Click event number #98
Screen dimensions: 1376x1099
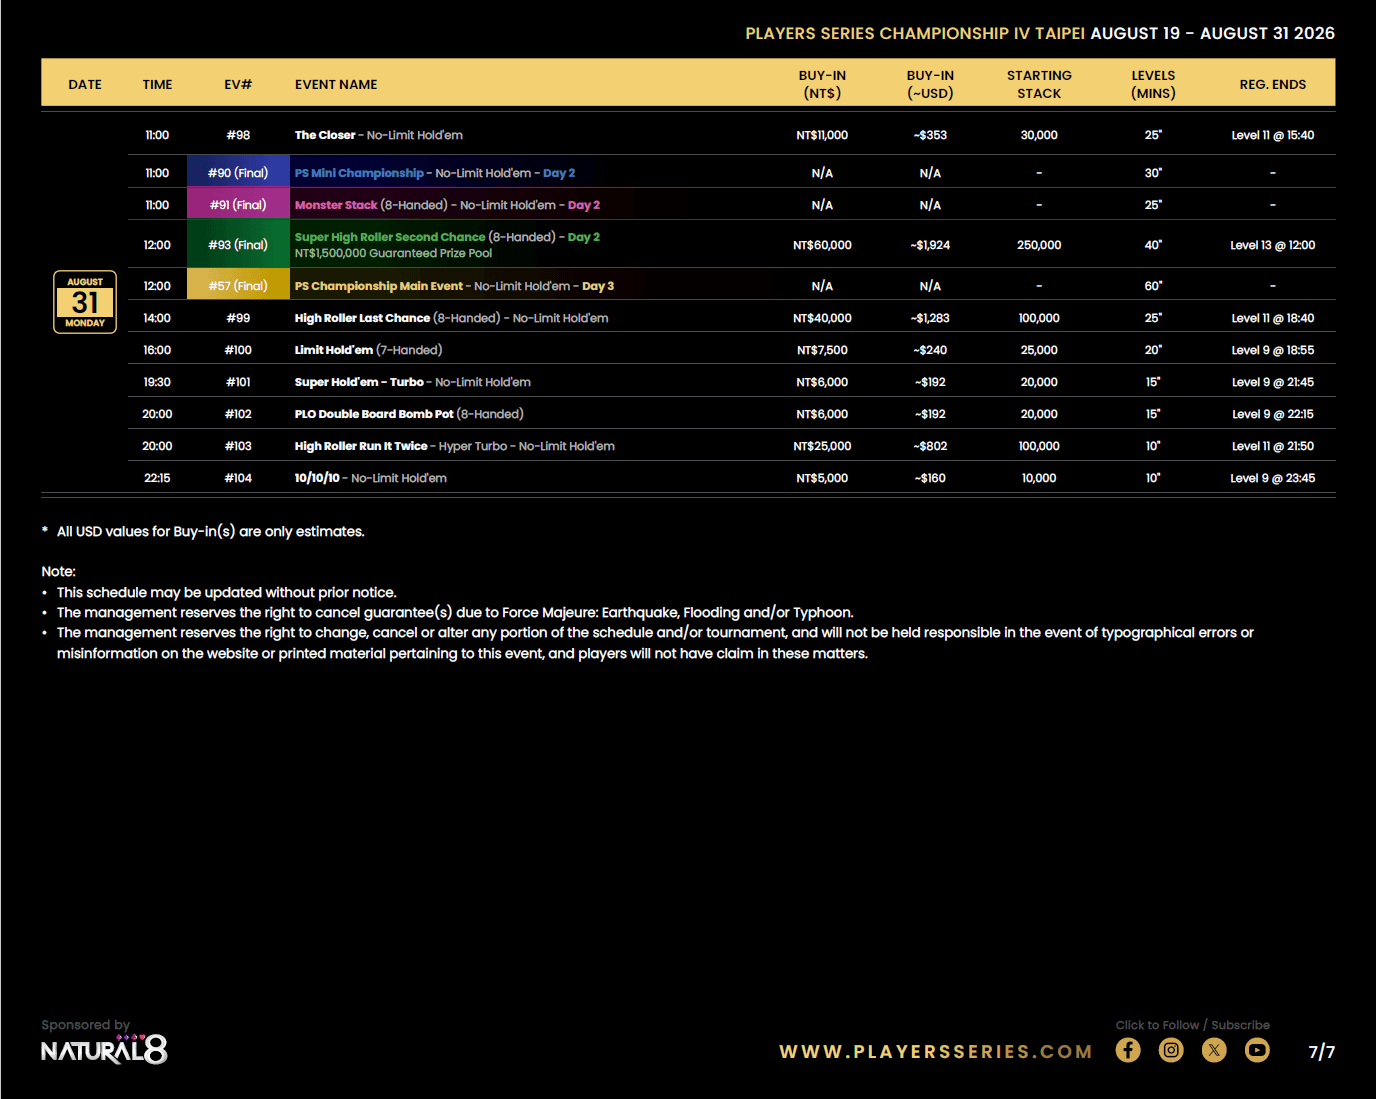tap(238, 135)
